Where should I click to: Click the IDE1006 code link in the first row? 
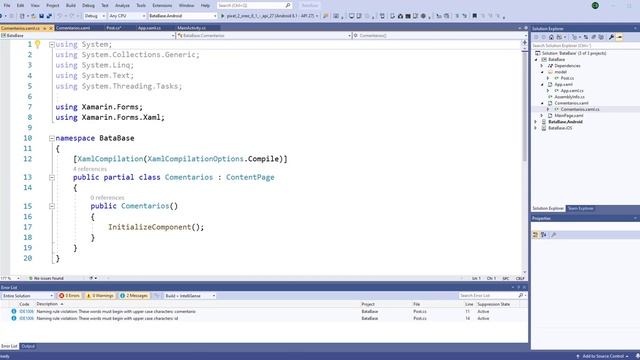(x=27, y=311)
